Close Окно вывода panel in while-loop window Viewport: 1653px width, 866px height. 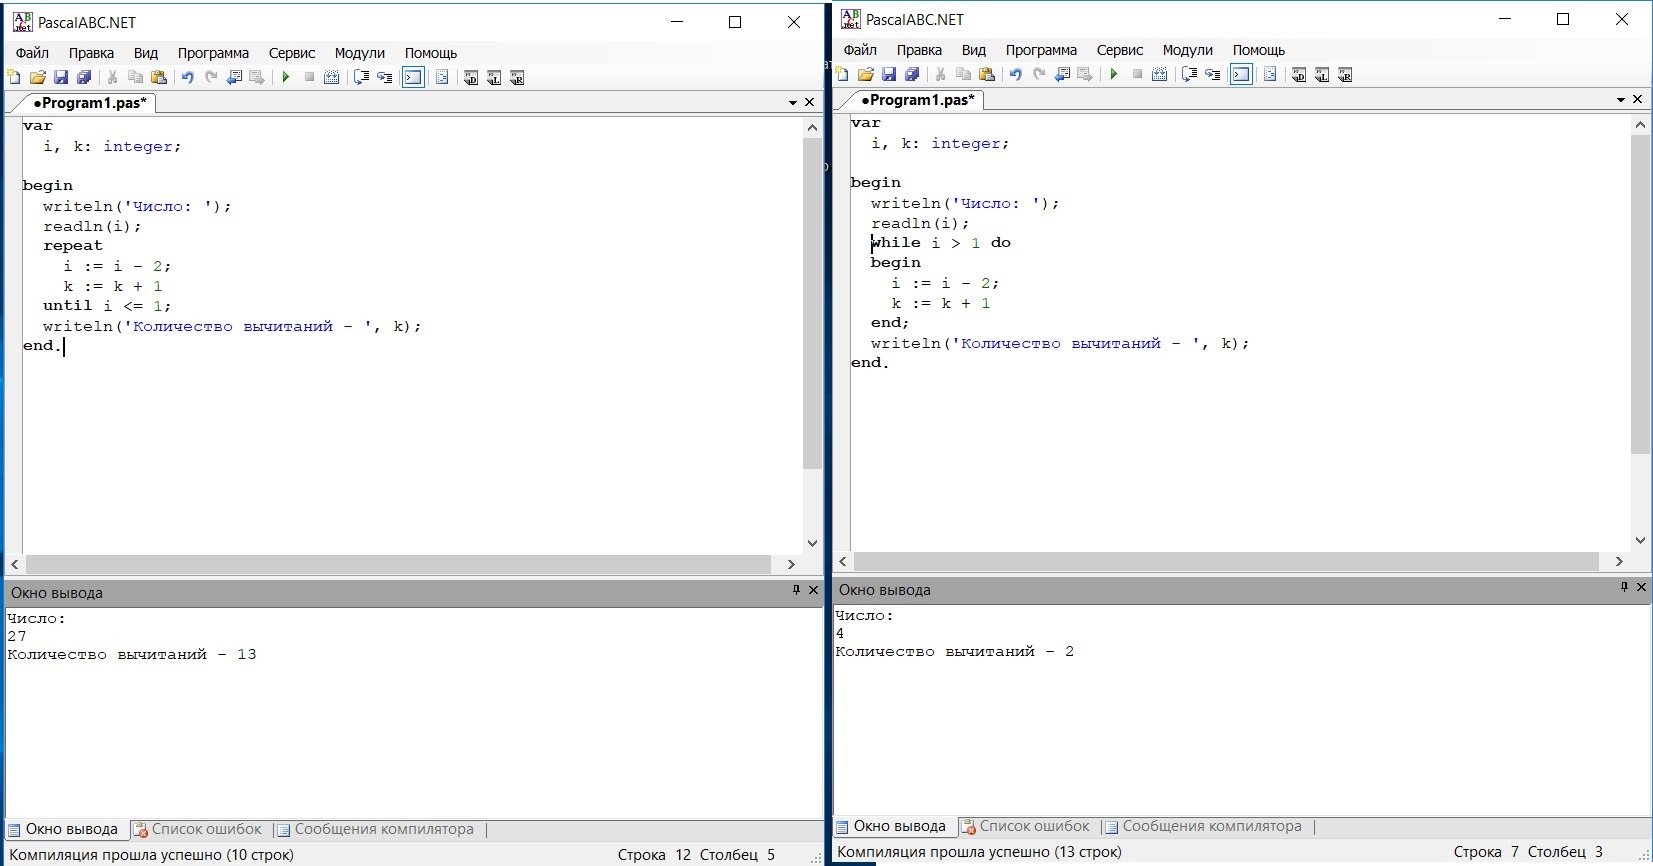pyautogui.click(x=1641, y=587)
